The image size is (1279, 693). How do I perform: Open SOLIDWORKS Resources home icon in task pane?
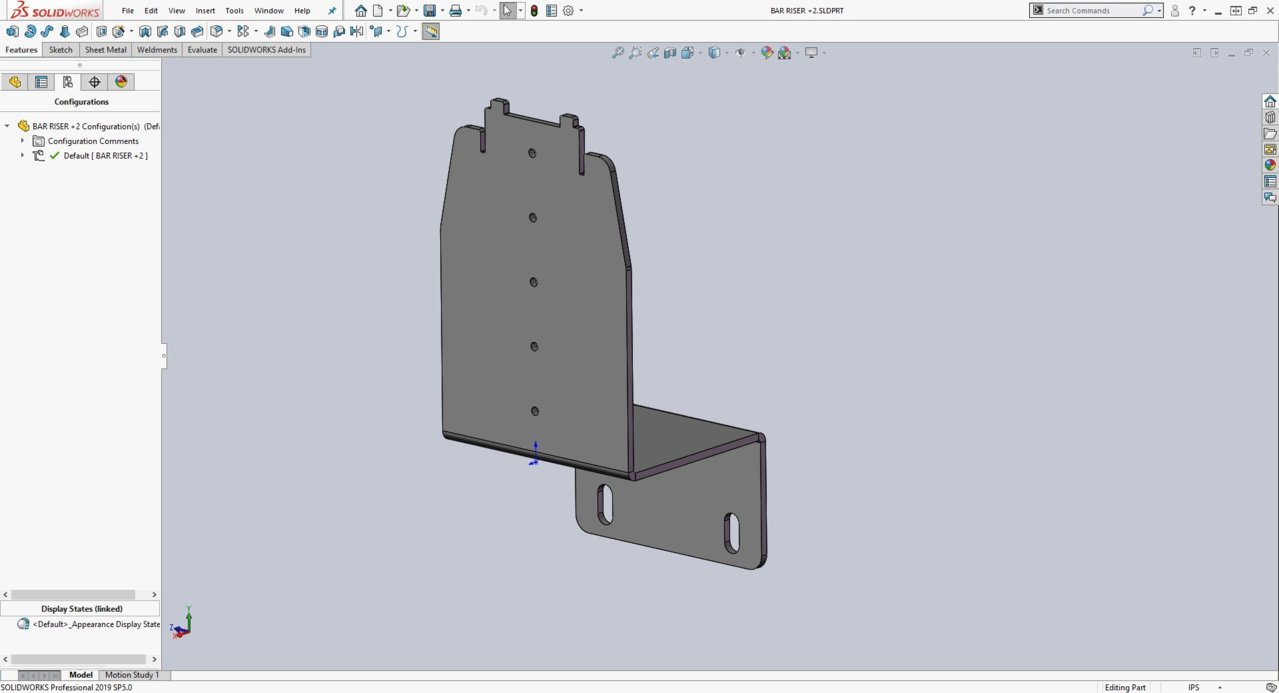click(x=1270, y=102)
